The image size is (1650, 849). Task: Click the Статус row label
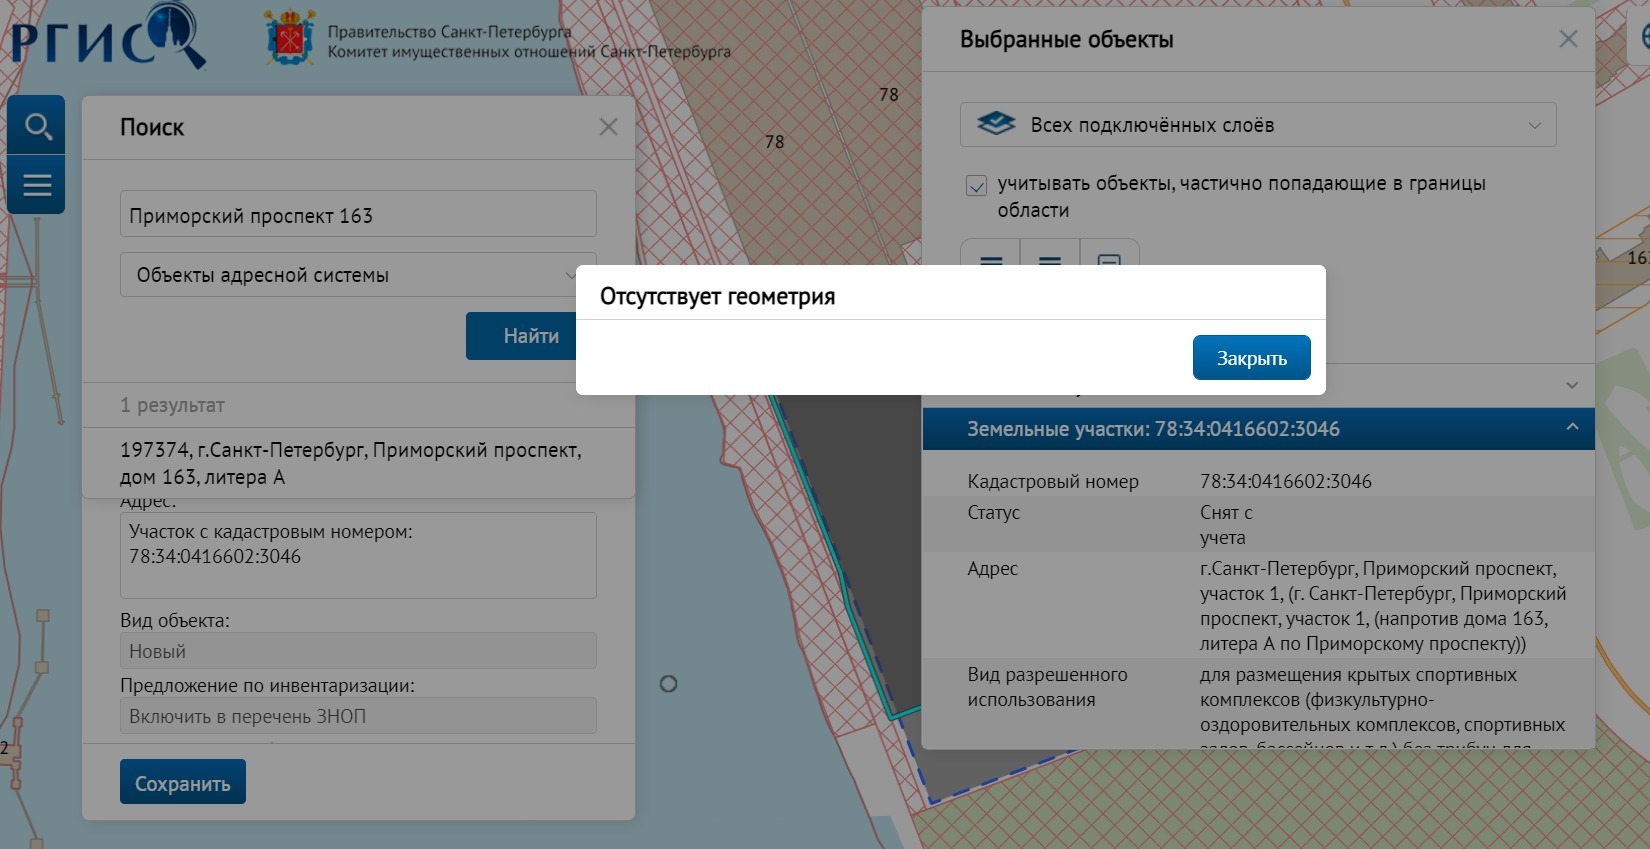pyautogui.click(x=994, y=512)
